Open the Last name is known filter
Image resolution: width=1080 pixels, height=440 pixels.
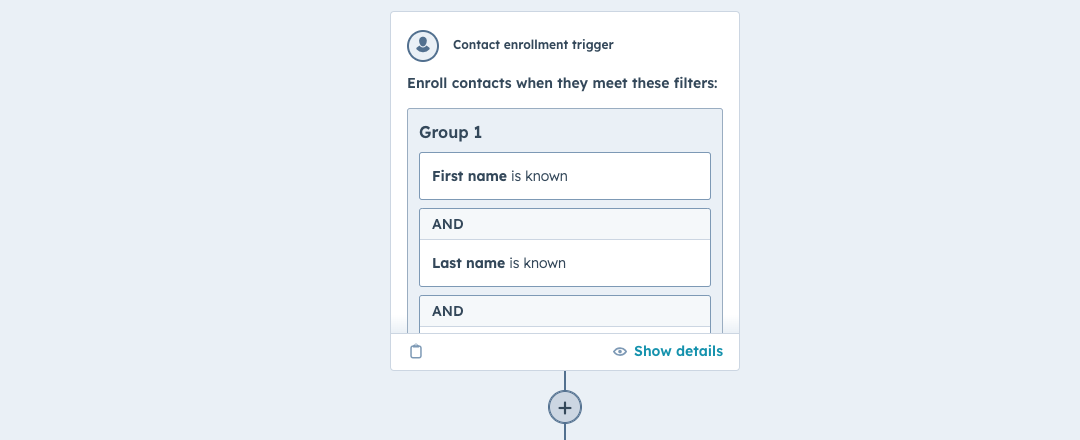click(x=565, y=263)
